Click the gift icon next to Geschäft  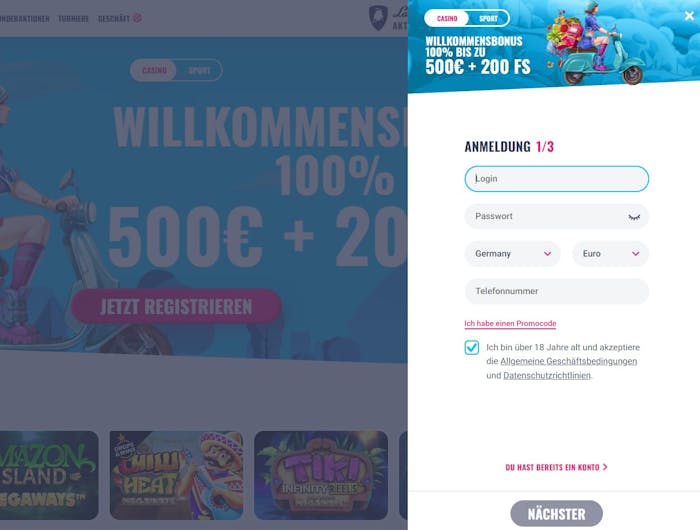coord(138,18)
